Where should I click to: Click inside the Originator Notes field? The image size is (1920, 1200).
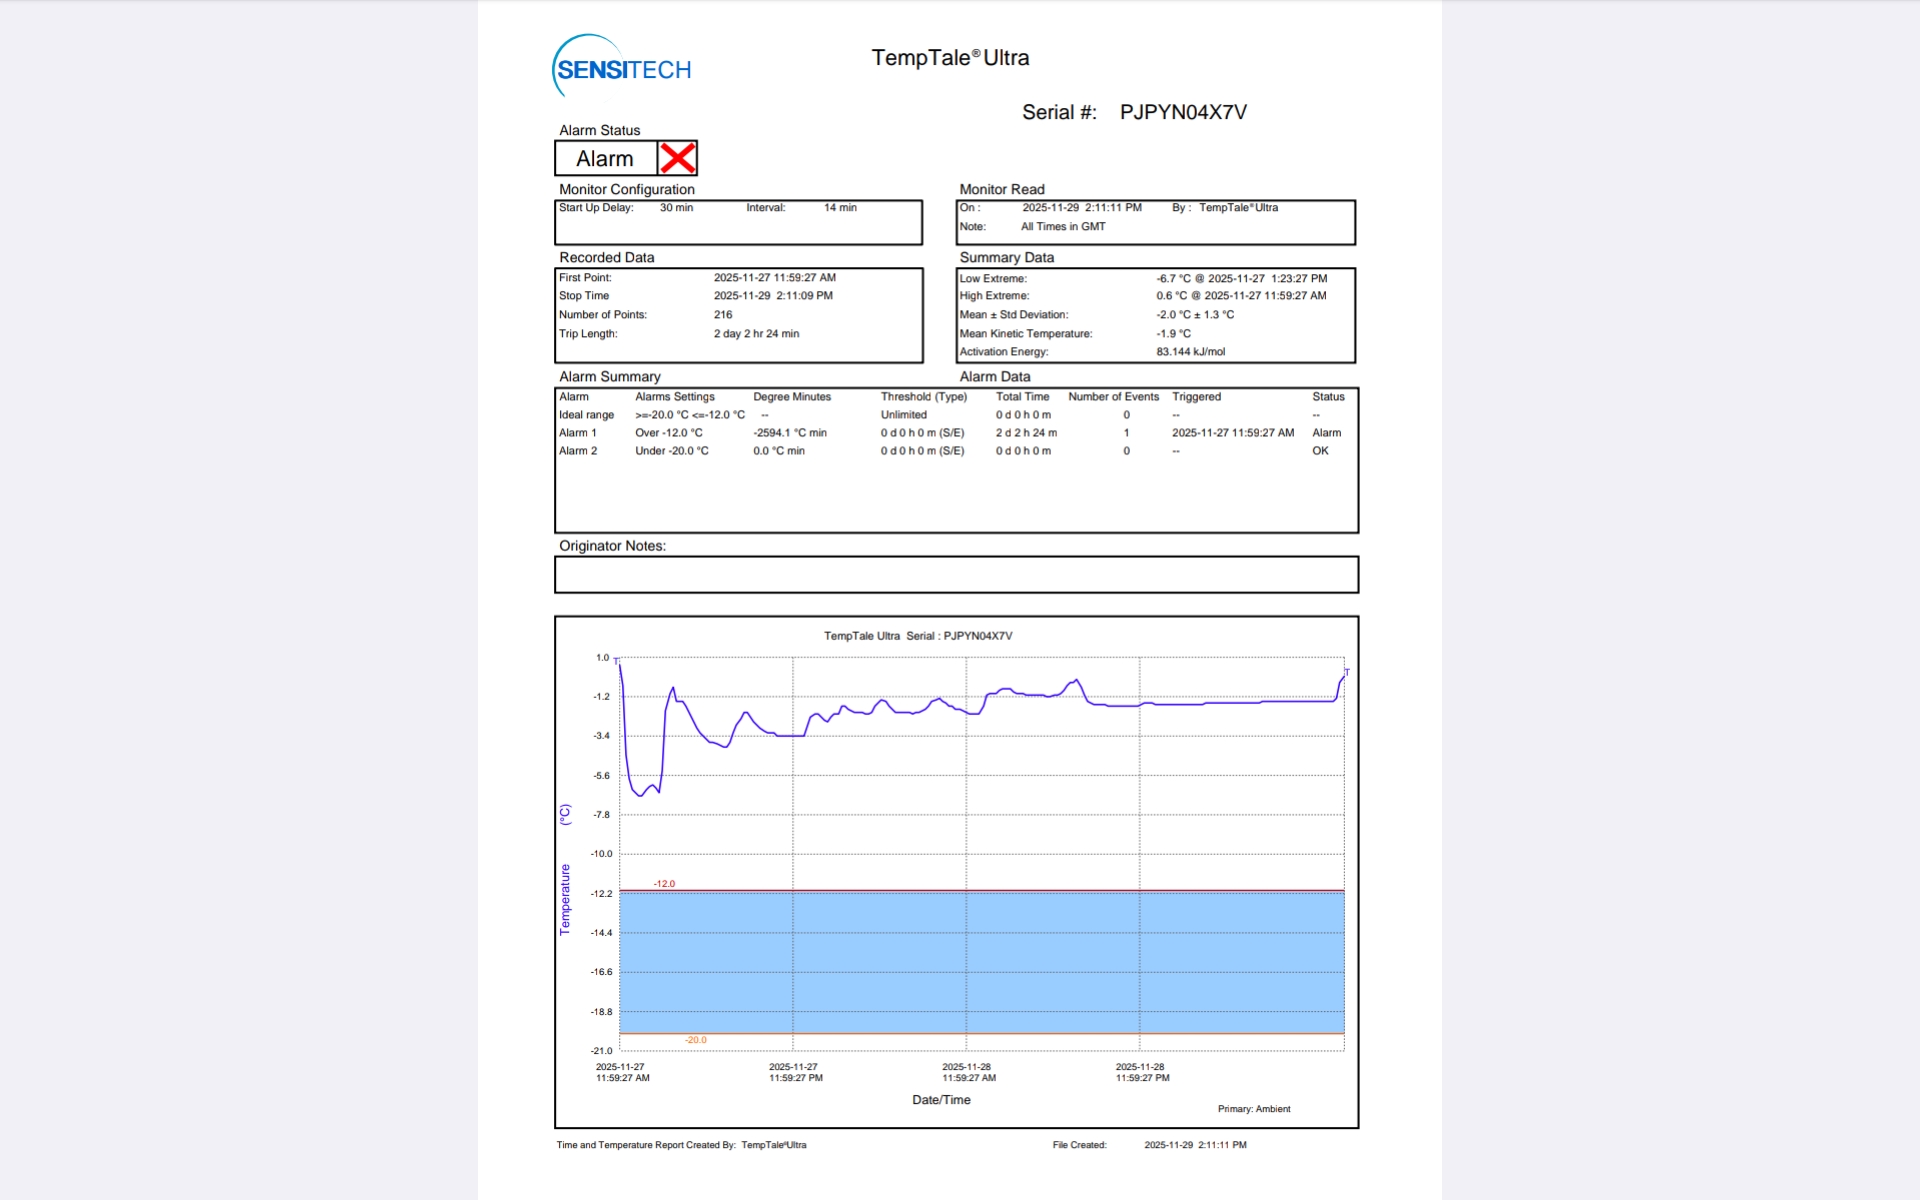(x=956, y=575)
